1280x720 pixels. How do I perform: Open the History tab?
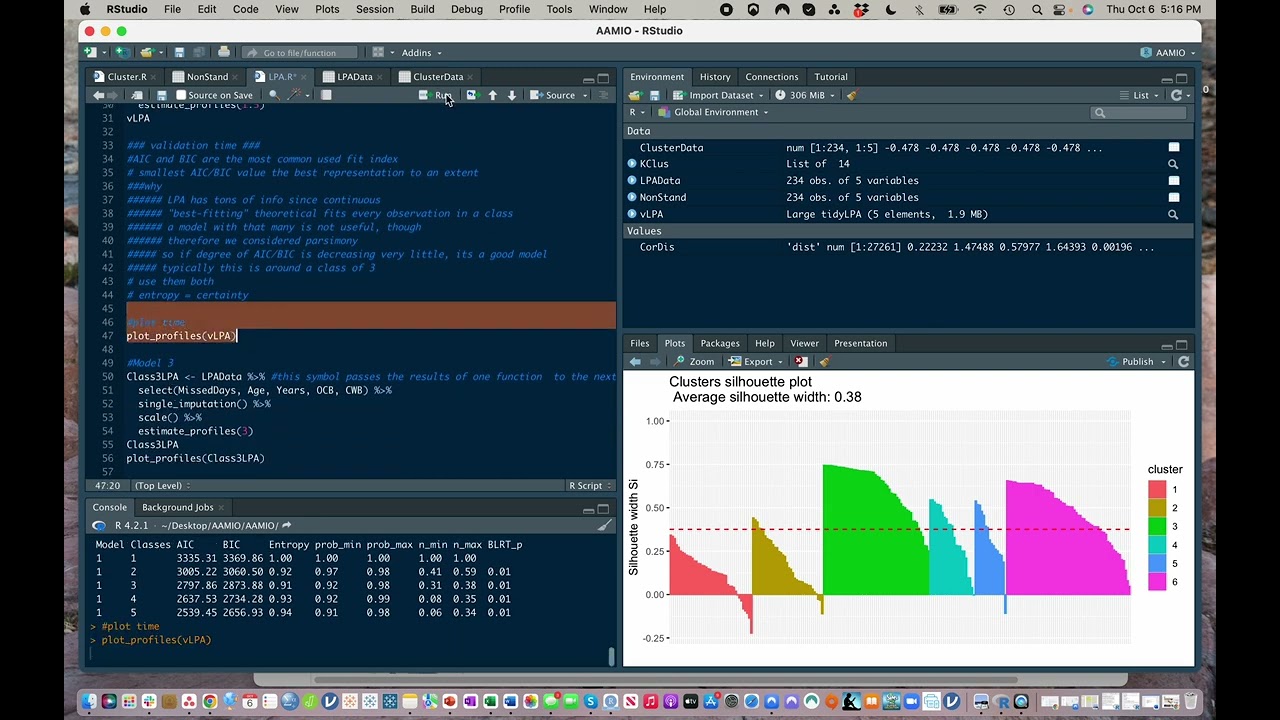715,77
